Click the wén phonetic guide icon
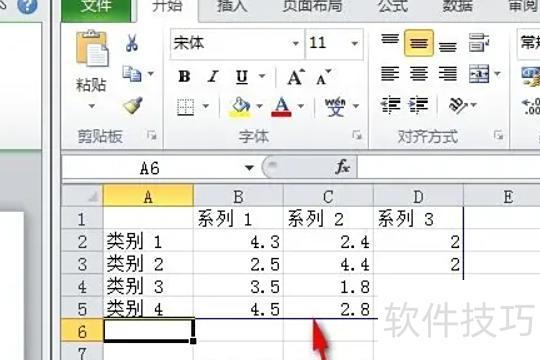540x360 pixels. [335, 106]
